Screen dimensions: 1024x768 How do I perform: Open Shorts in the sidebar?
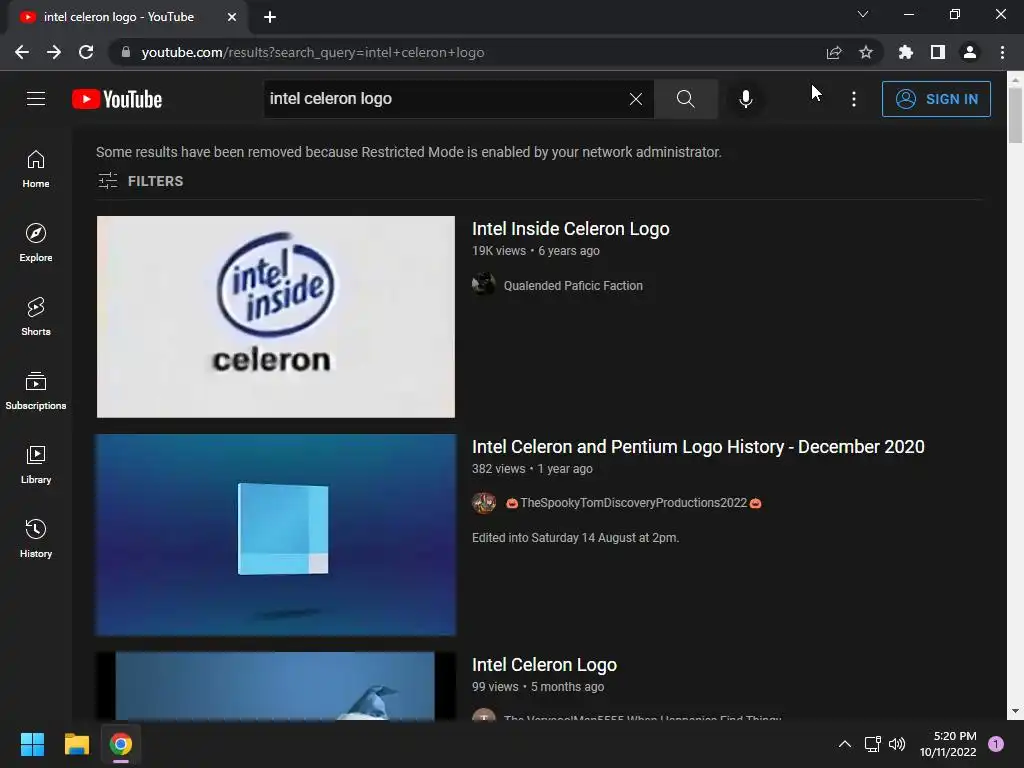[36, 317]
